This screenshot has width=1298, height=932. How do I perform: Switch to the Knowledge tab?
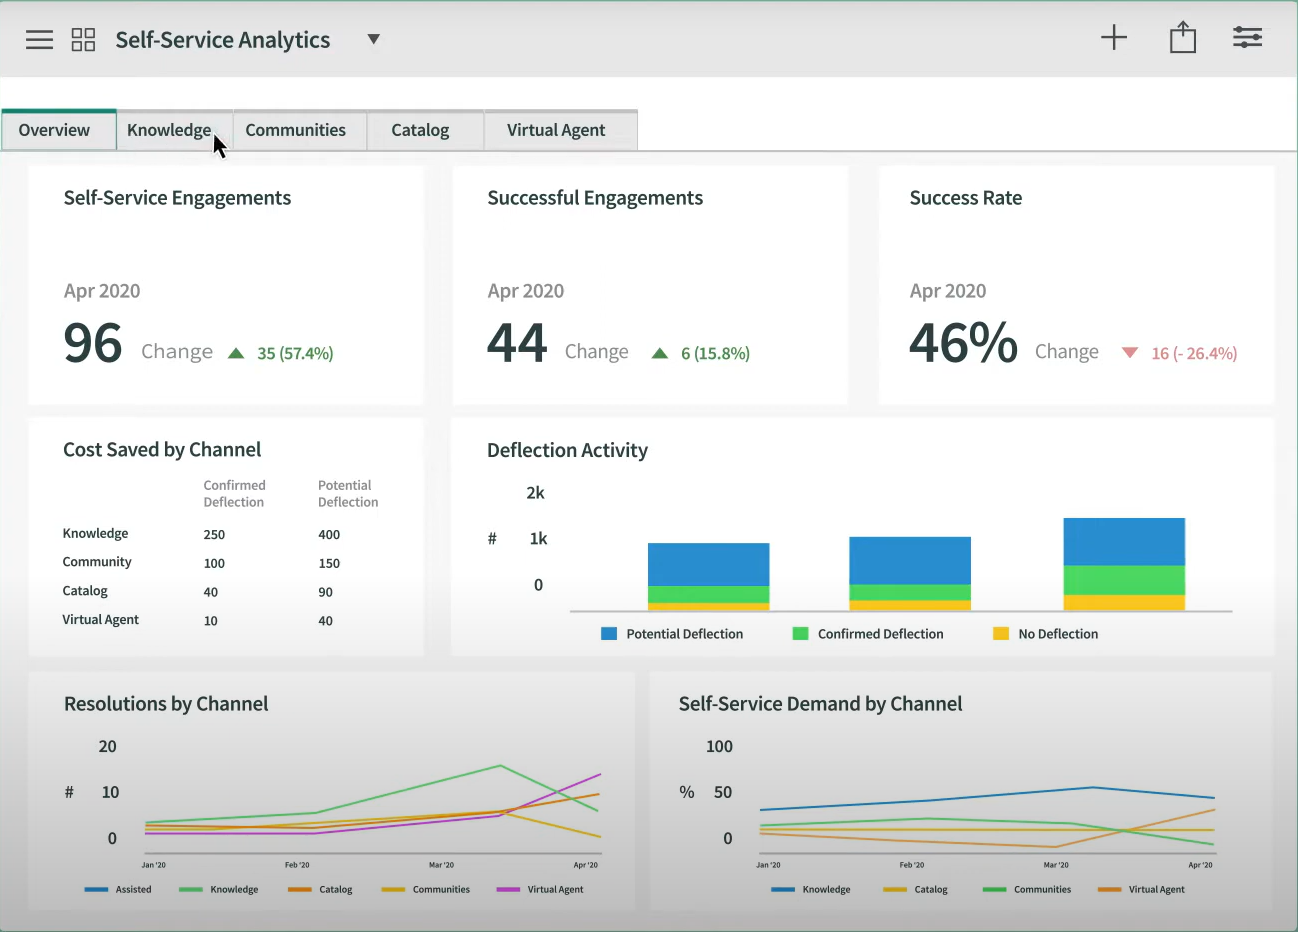tap(169, 130)
